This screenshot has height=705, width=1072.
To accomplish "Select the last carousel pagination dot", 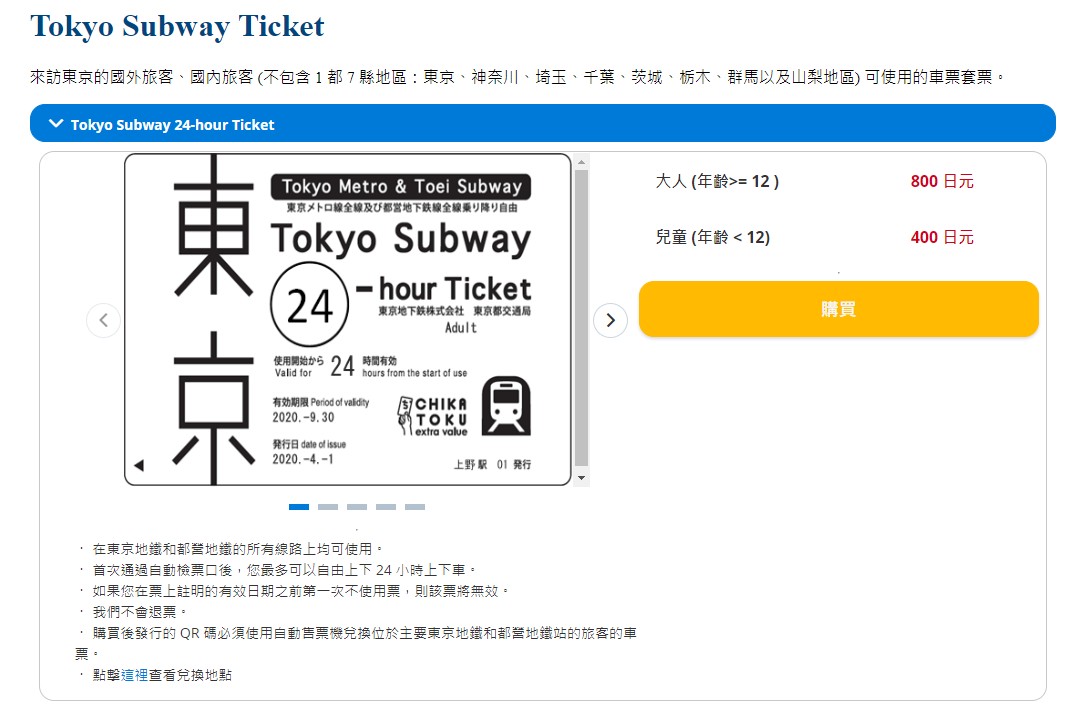I will 416,507.
